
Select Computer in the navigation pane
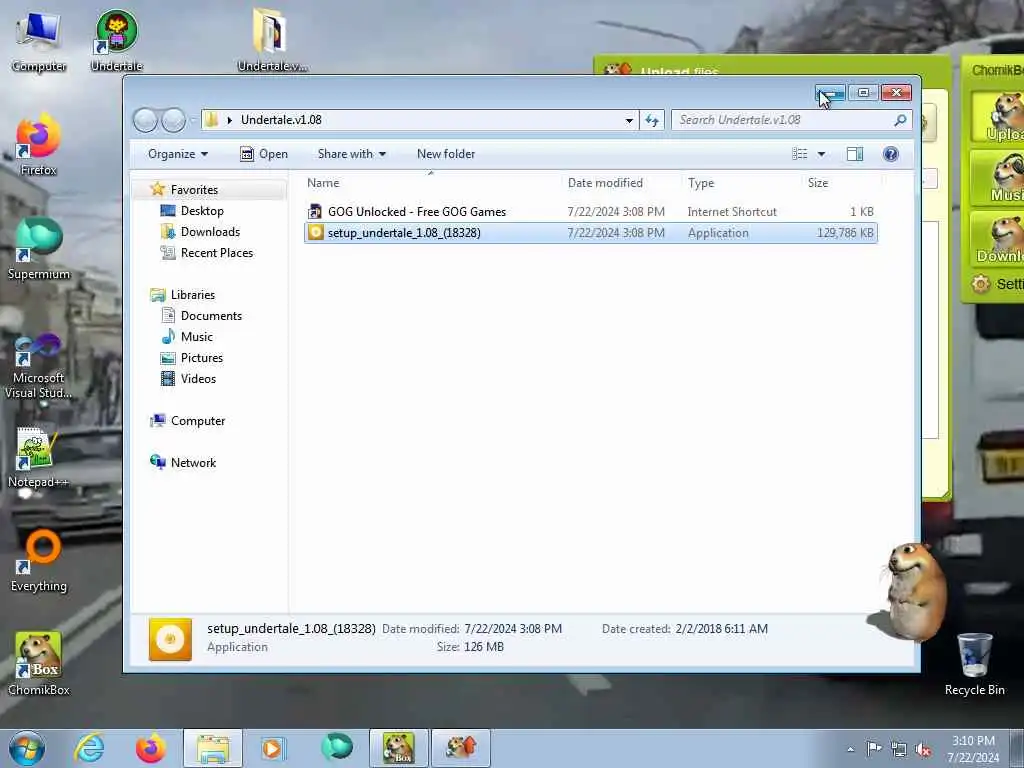tap(198, 421)
